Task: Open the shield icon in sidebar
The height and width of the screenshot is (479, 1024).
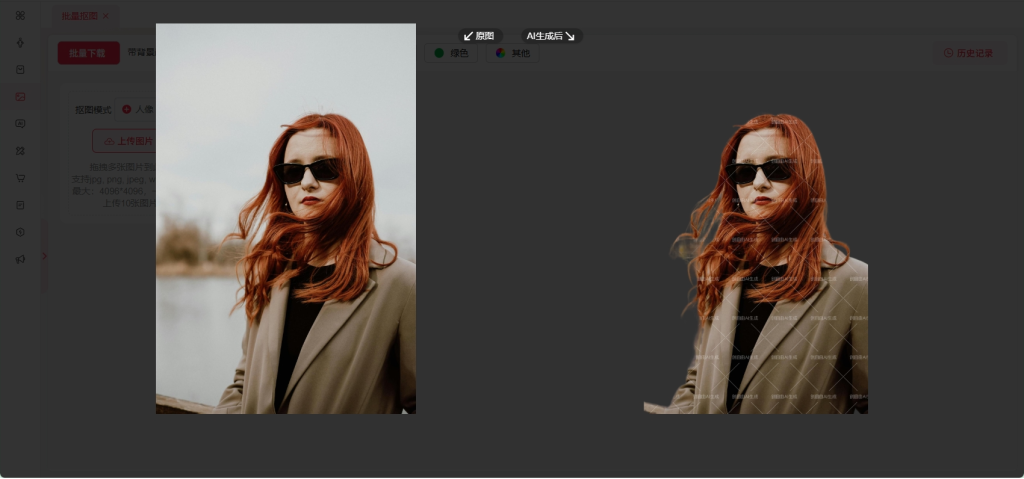Action: coord(20,232)
